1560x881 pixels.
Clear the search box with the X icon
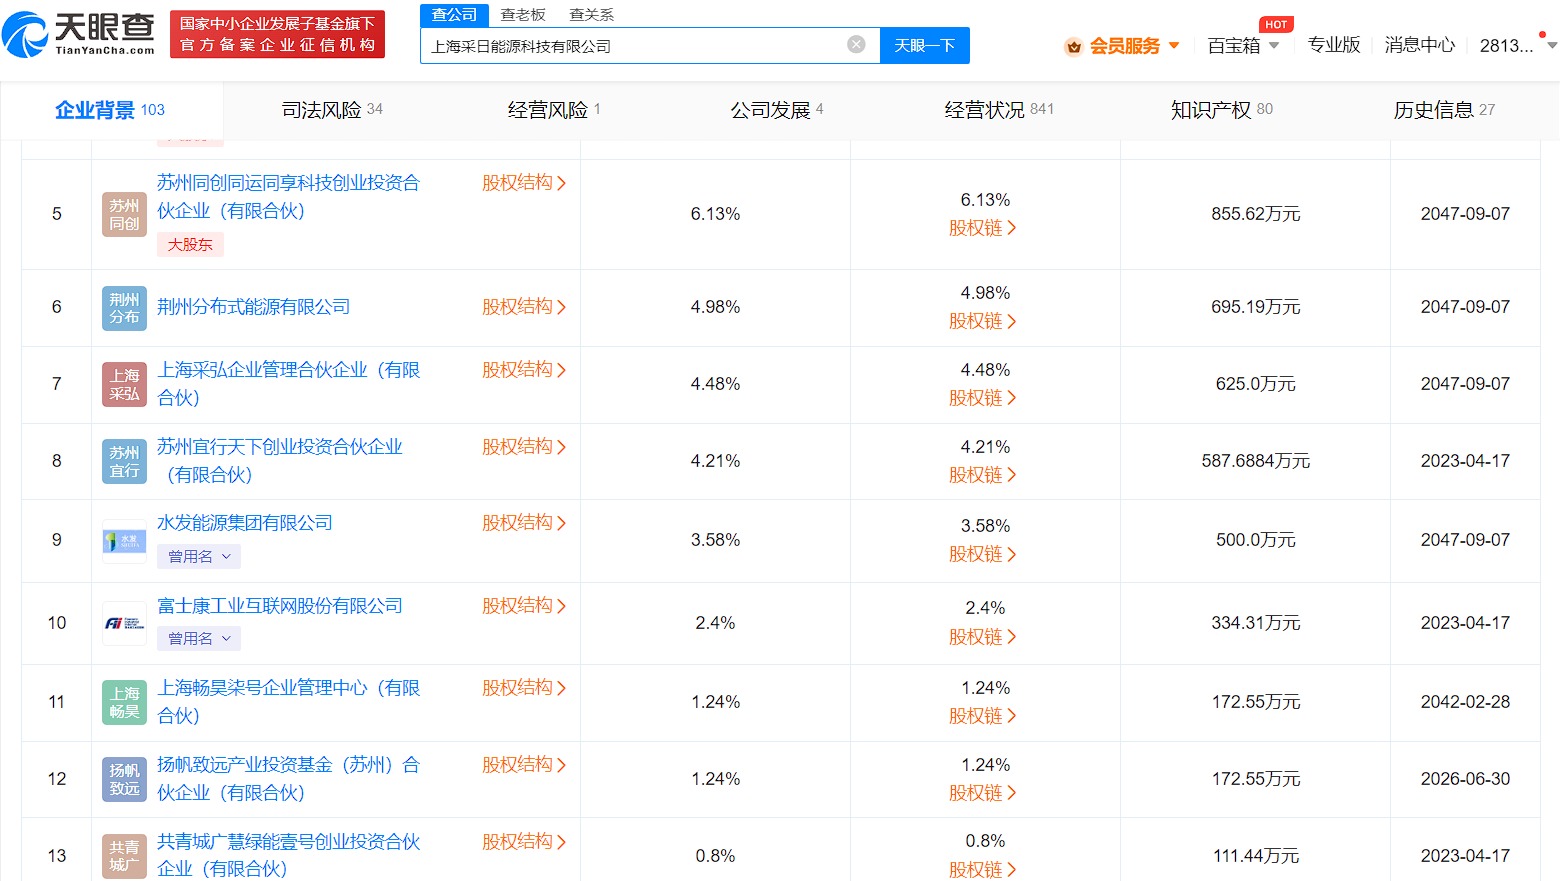coord(856,44)
